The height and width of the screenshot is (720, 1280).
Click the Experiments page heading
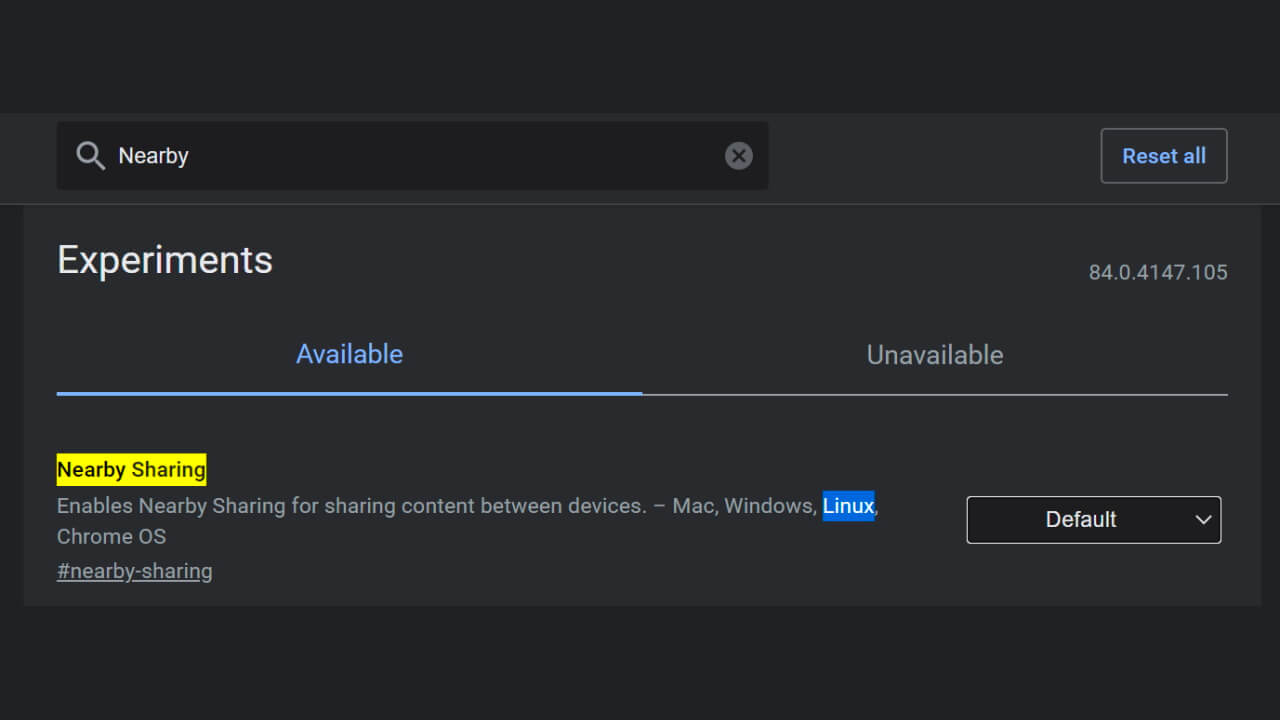click(x=165, y=260)
